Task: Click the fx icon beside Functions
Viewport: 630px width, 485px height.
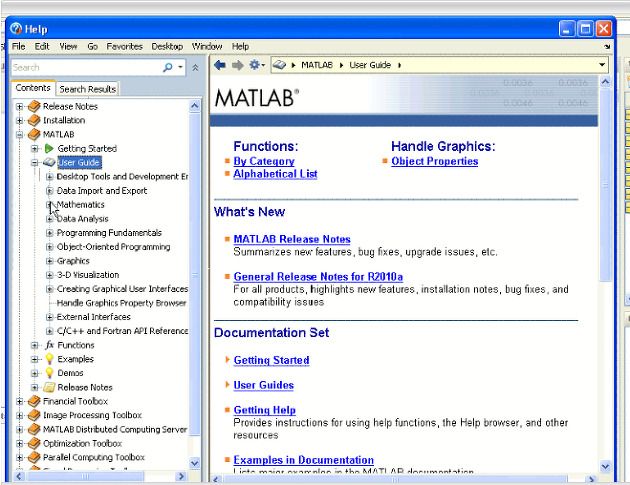Action: coord(49,345)
